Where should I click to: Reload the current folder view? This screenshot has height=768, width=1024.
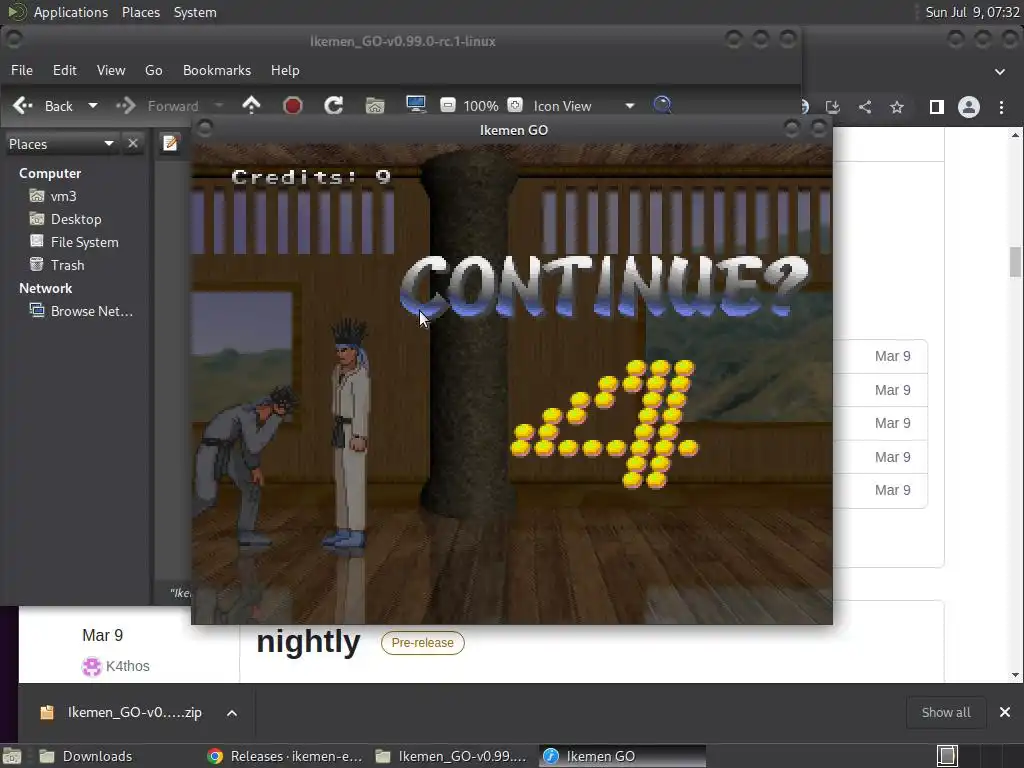pyautogui.click(x=334, y=105)
